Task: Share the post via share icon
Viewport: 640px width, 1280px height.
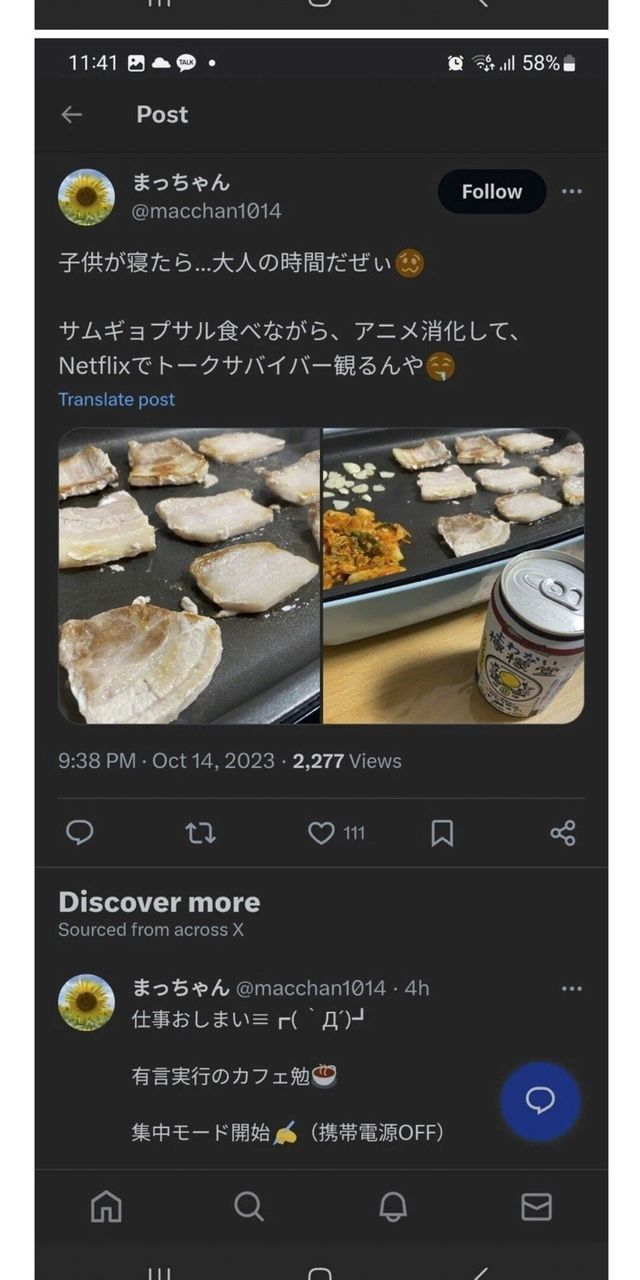Action: pyautogui.click(x=563, y=833)
